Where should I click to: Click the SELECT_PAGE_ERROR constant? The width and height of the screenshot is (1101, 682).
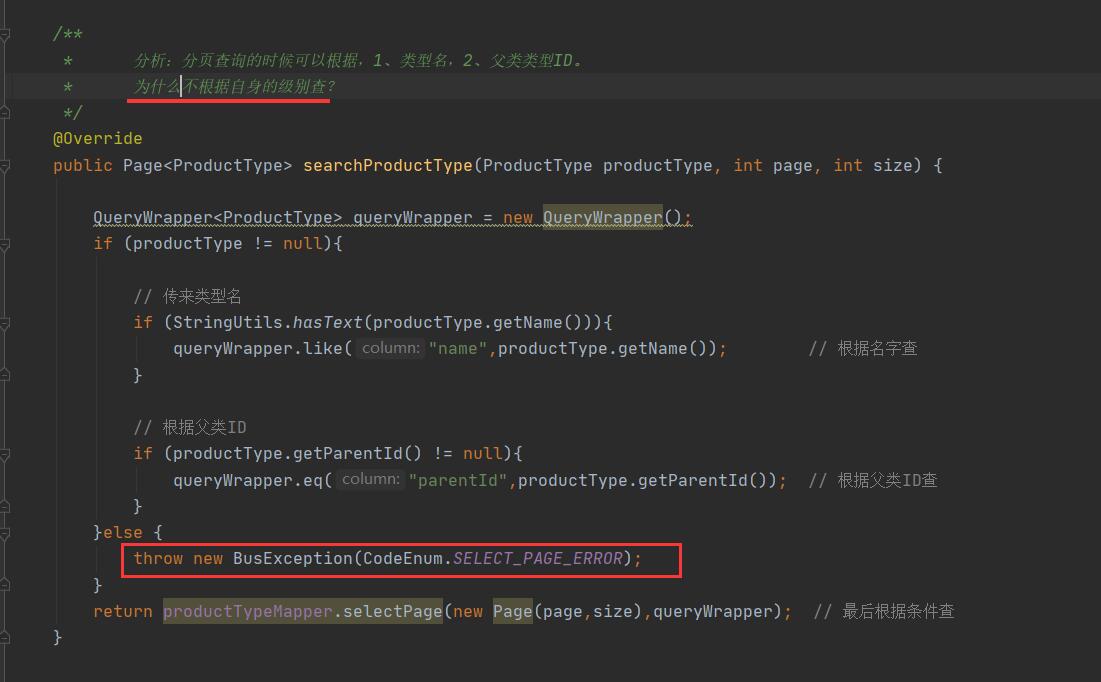(538, 559)
